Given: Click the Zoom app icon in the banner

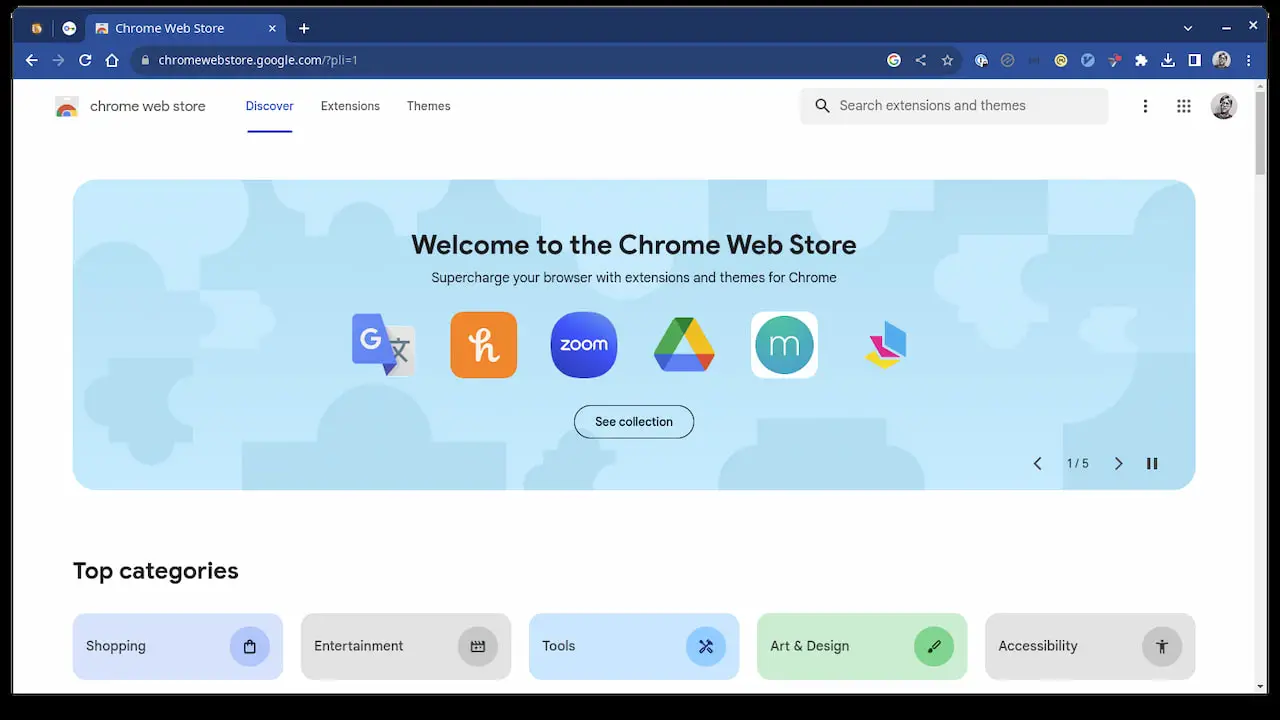Looking at the screenshot, I should [x=583, y=345].
